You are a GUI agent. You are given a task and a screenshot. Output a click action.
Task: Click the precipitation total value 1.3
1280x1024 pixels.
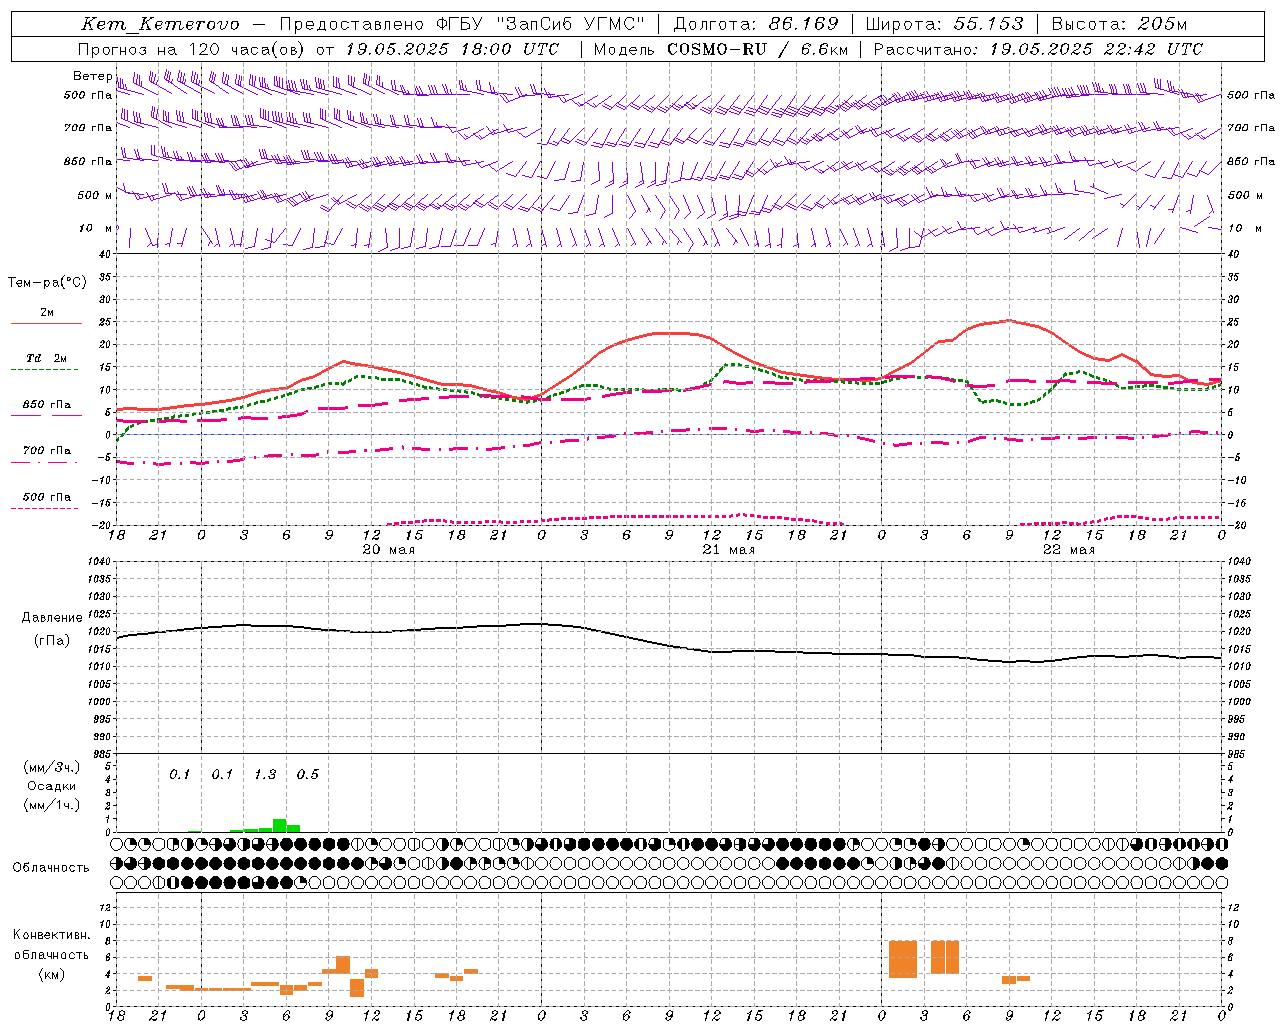[265, 774]
